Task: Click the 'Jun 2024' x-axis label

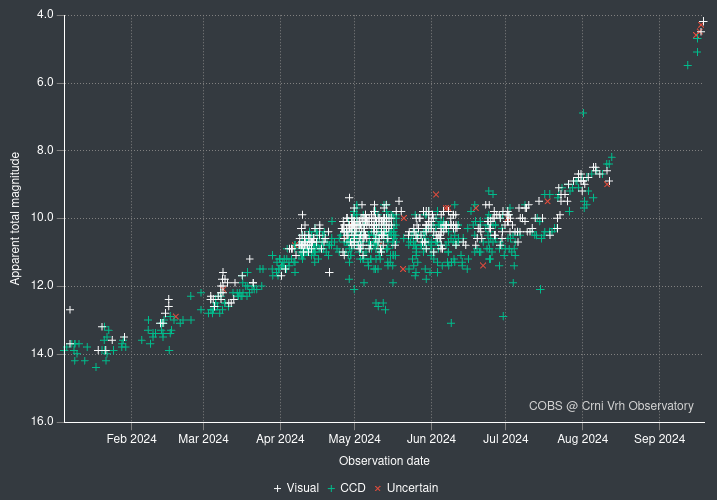Action: (x=431, y=439)
